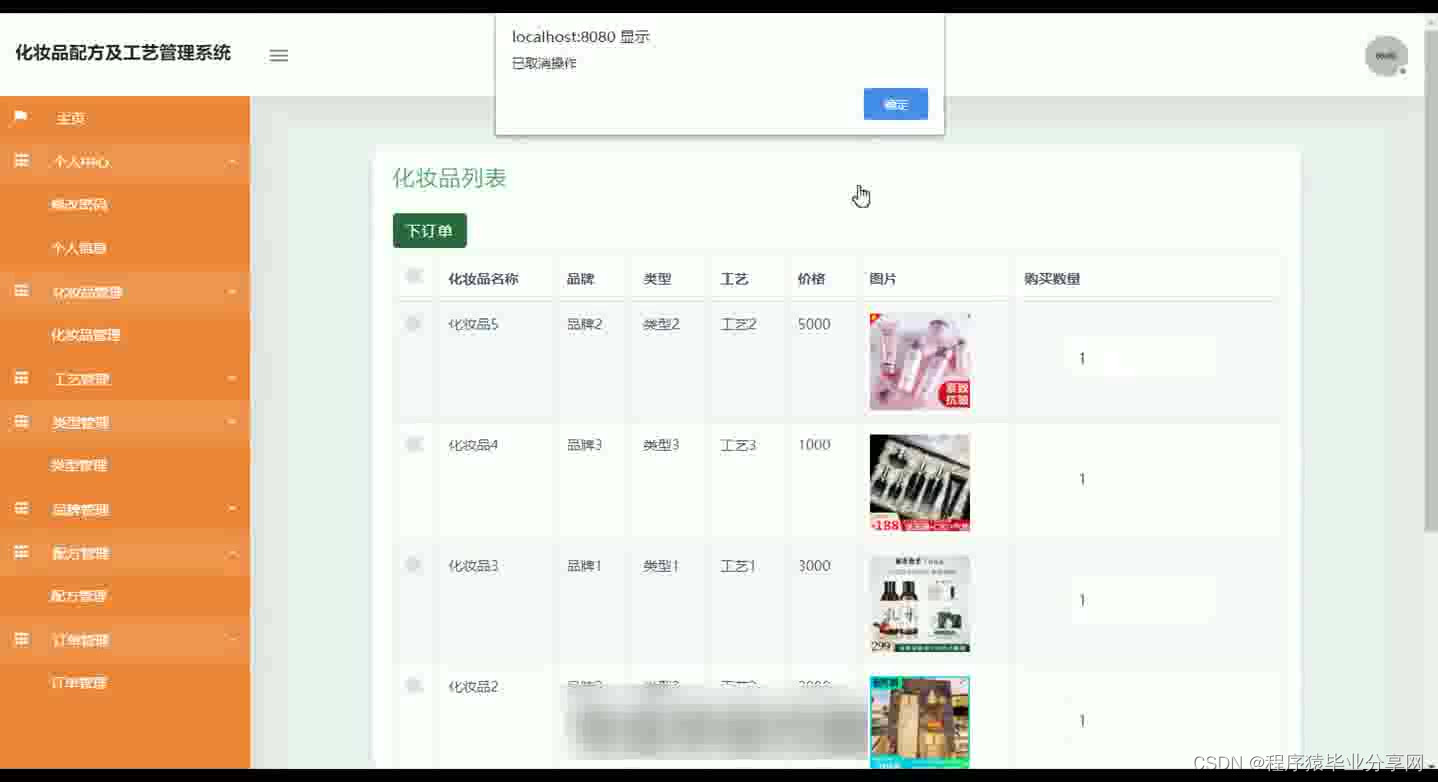Click the grid icon of the 化妆品管理 parent menu

click(x=21, y=291)
